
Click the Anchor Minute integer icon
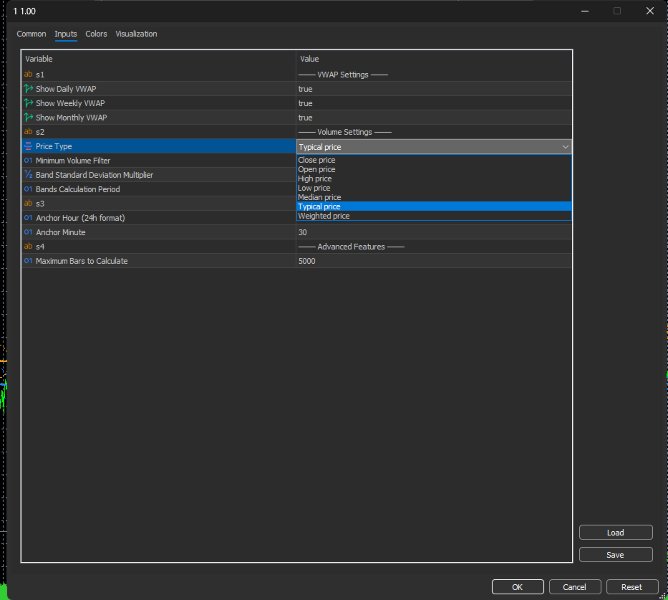28,232
